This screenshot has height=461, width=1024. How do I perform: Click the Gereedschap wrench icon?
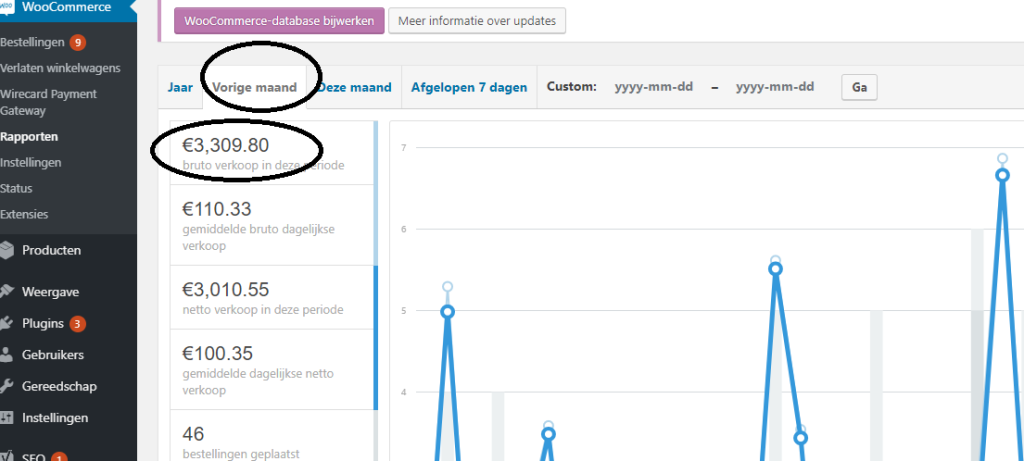click(6, 386)
